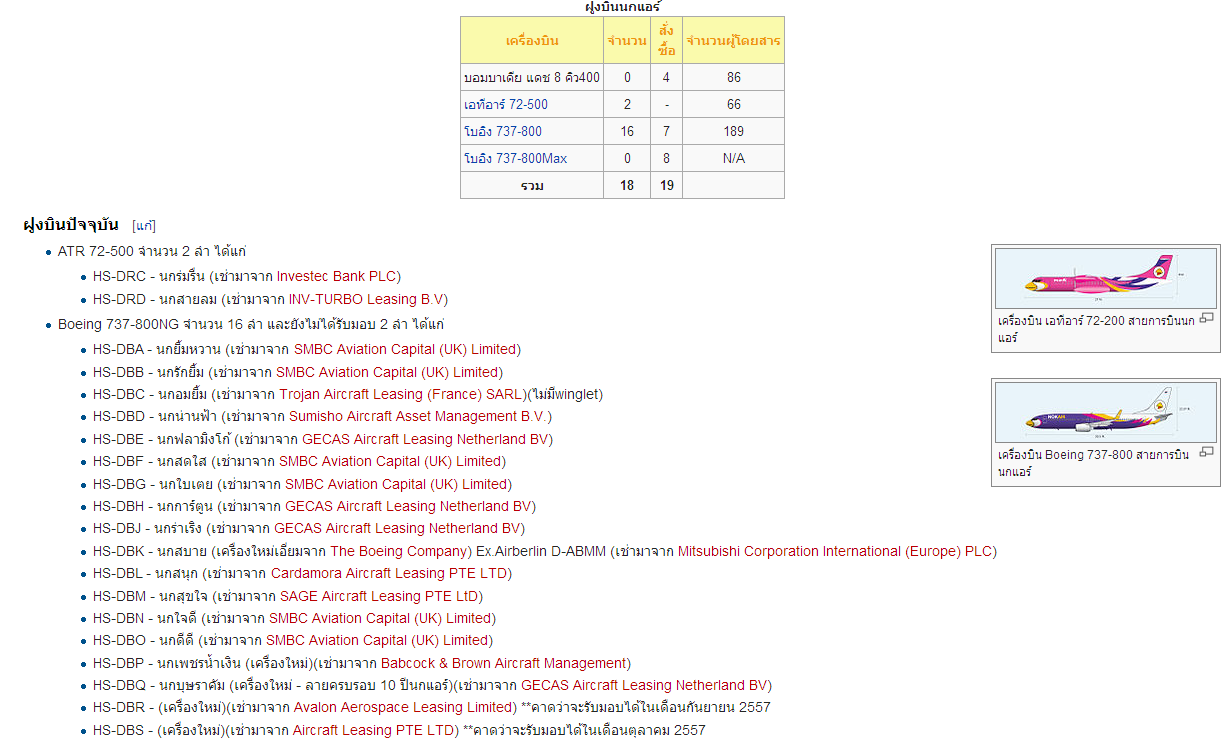Click the passenger count cell 86
The width and height of the screenshot is (1223, 739).
pyautogui.click(x=733, y=77)
